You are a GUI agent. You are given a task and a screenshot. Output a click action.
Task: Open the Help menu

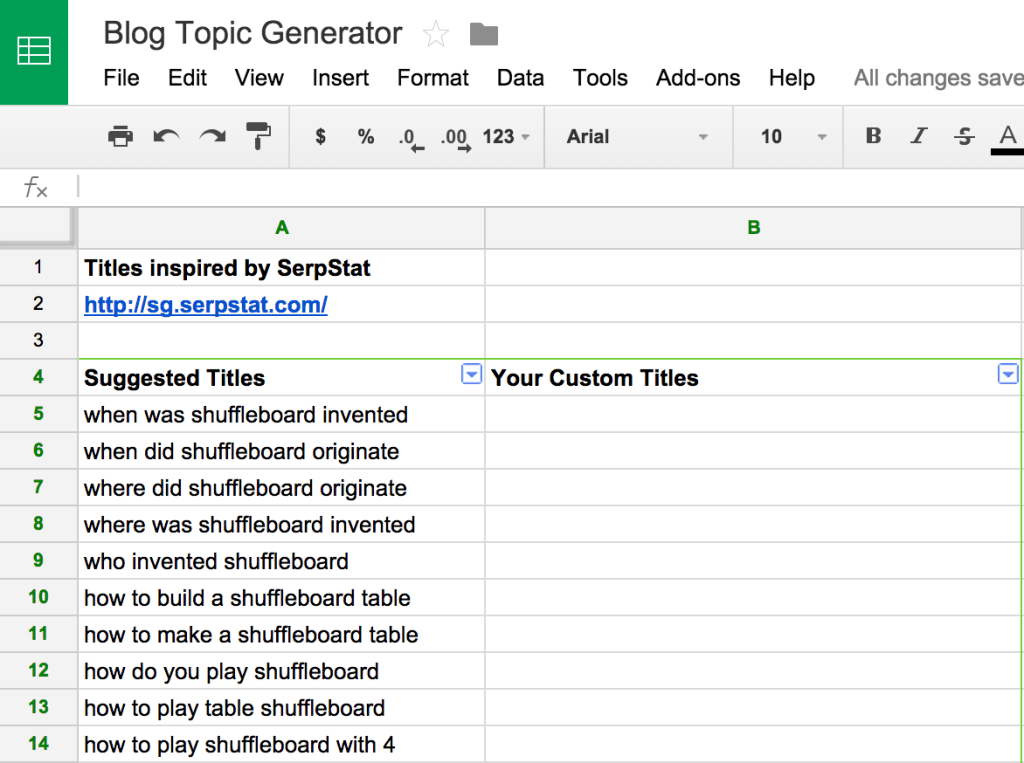(x=792, y=78)
